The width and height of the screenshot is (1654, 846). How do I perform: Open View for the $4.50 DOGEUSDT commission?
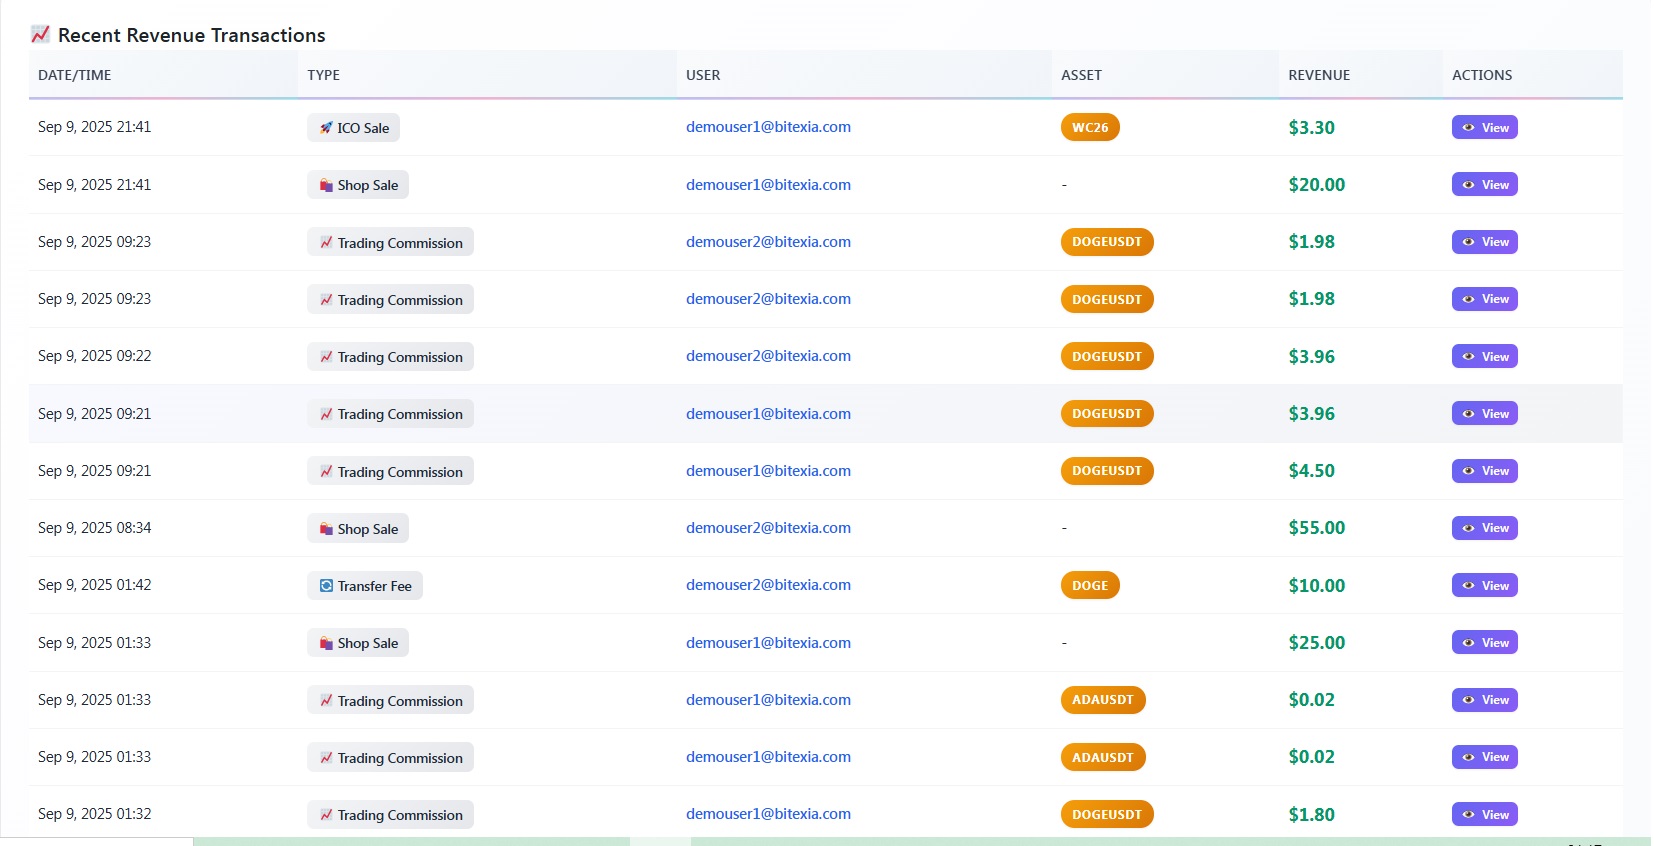1484,471
